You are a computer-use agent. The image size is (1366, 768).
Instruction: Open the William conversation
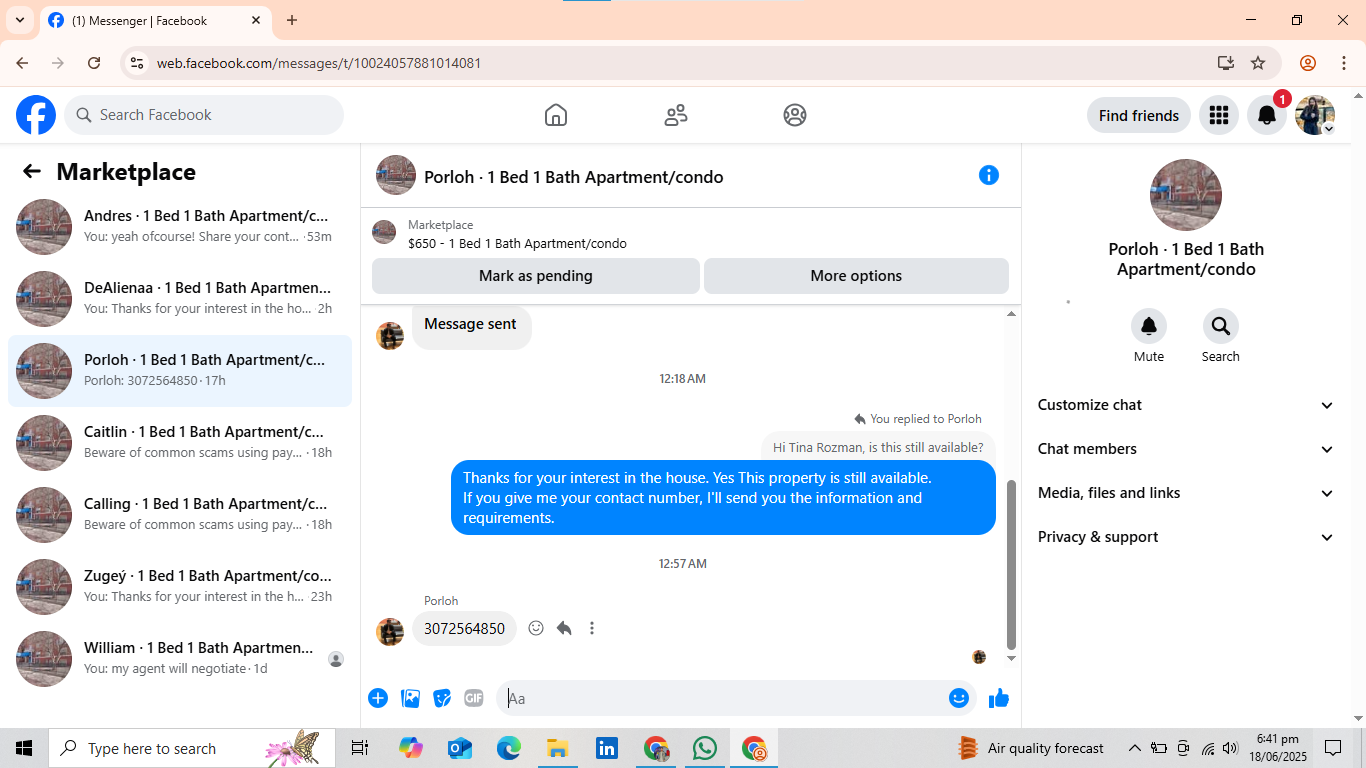180,659
